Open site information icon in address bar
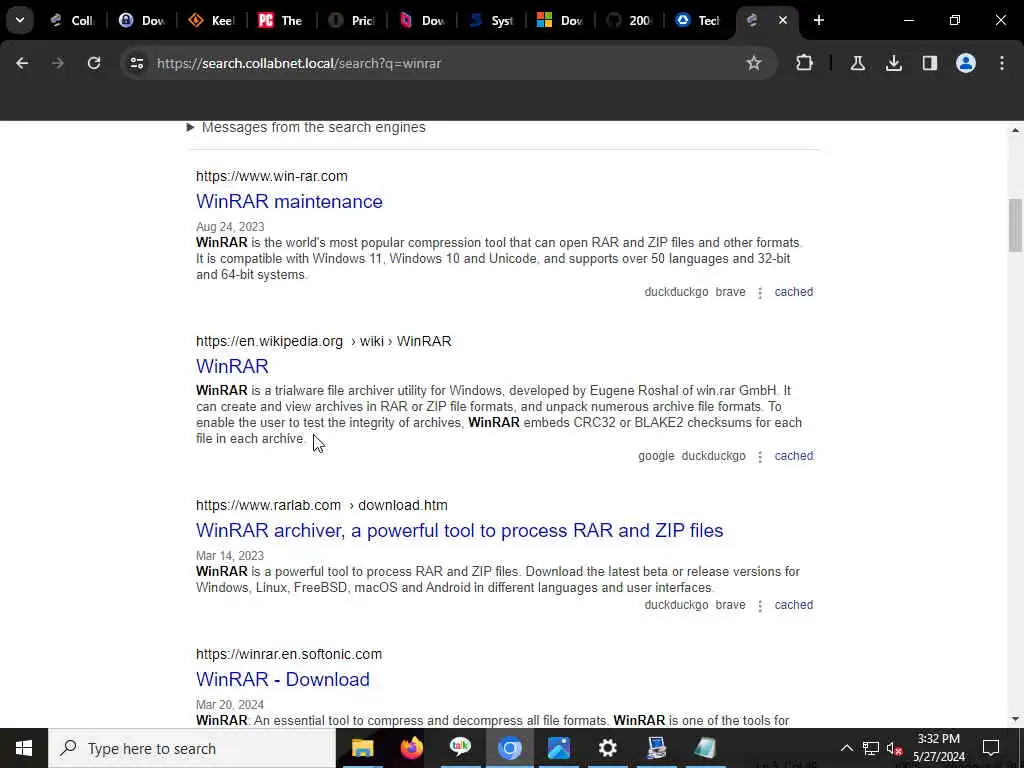Image resolution: width=1024 pixels, height=768 pixels. point(136,63)
